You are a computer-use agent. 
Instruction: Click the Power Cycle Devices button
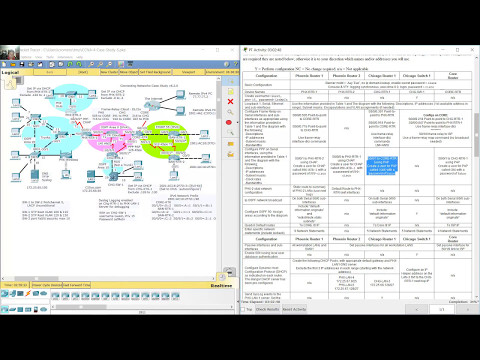(x=47, y=285)
